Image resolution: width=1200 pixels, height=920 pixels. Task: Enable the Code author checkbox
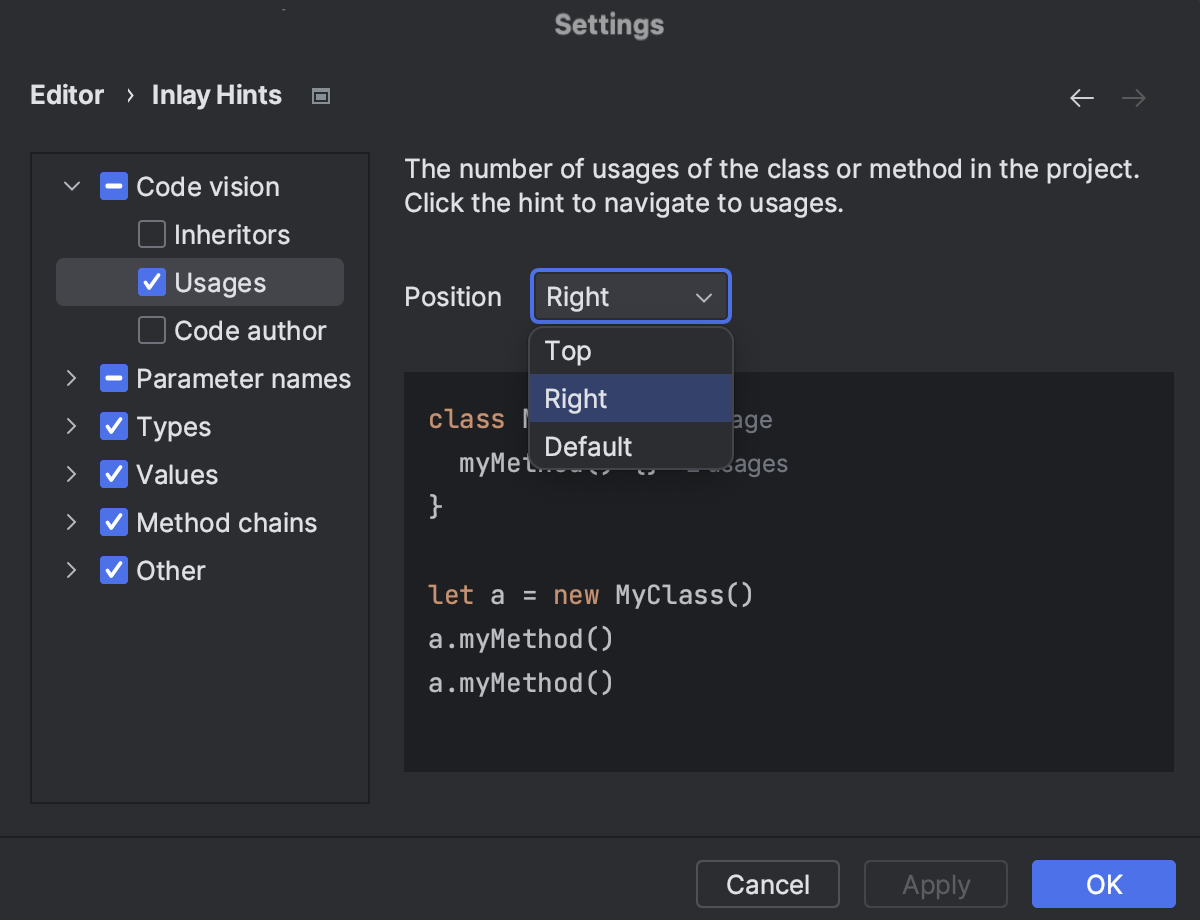click(151, 330)
